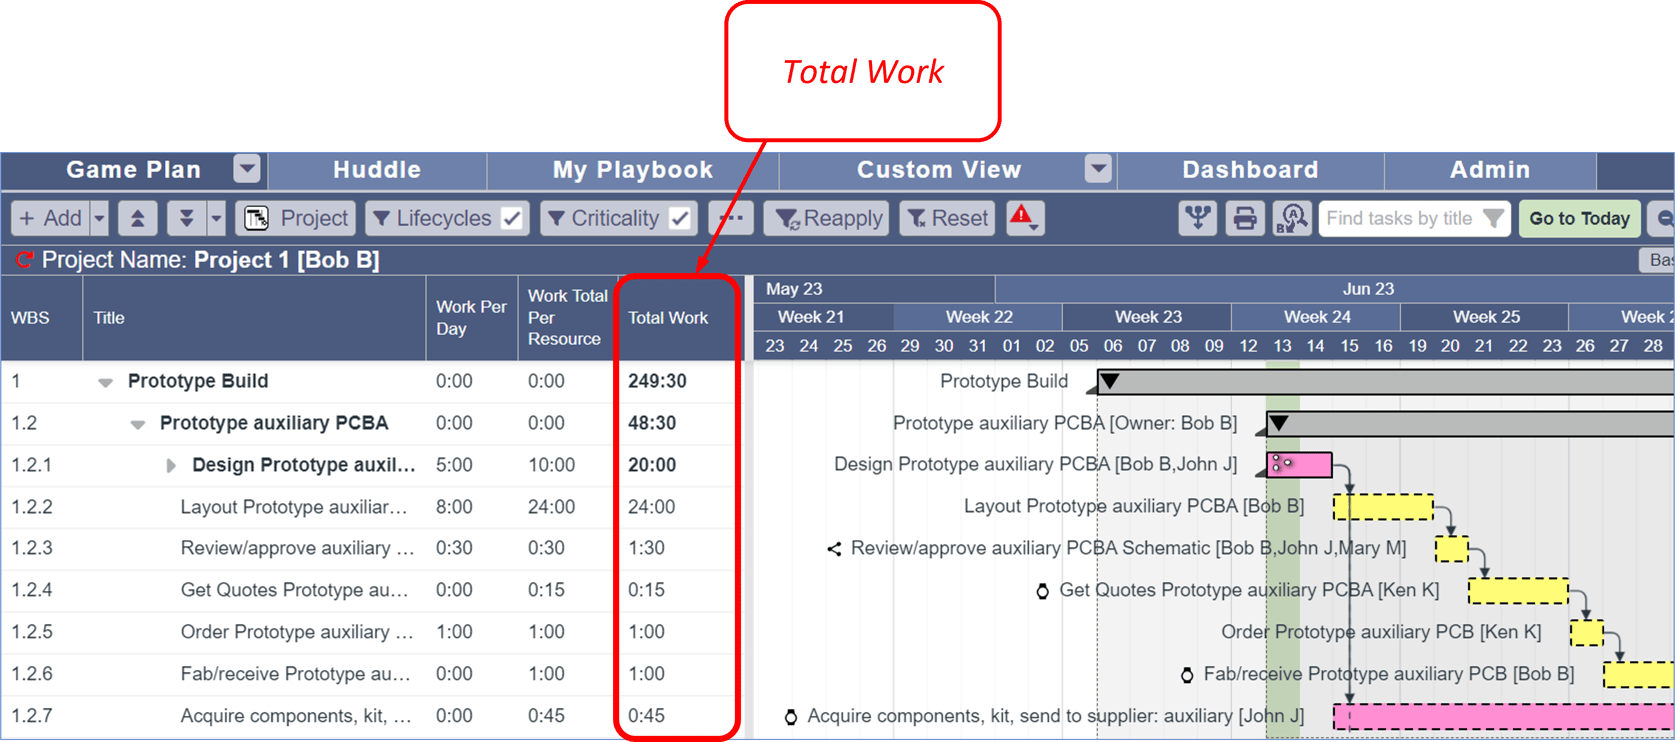Collapse the Prototype Build row

pyautogui.click(x=105, y=382)
